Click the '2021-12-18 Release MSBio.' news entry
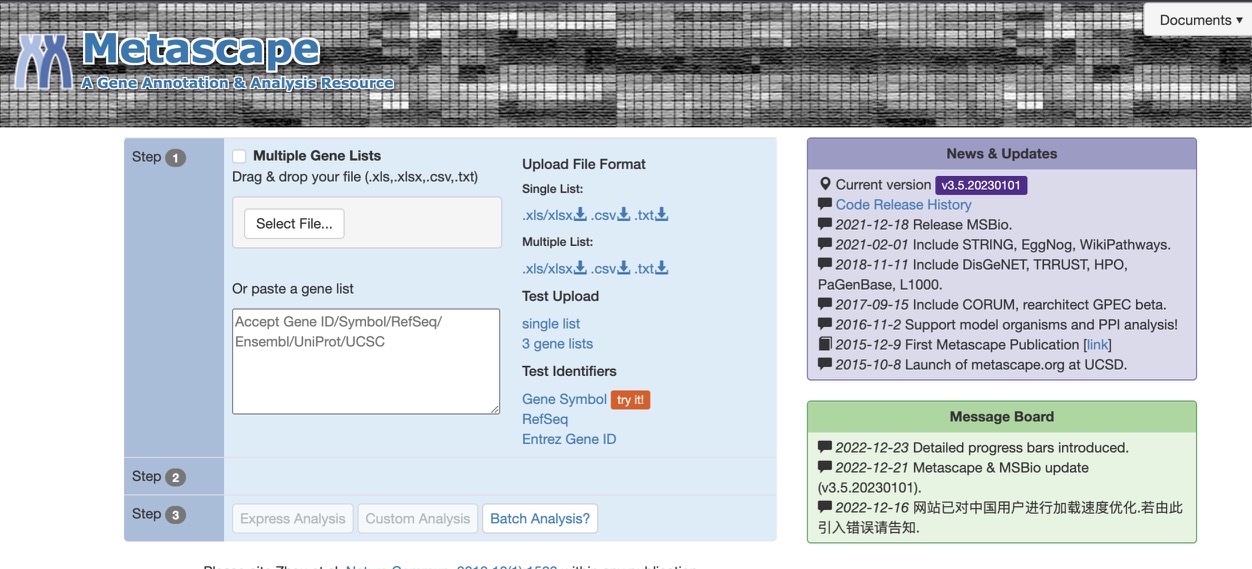 tap(924, 225)
